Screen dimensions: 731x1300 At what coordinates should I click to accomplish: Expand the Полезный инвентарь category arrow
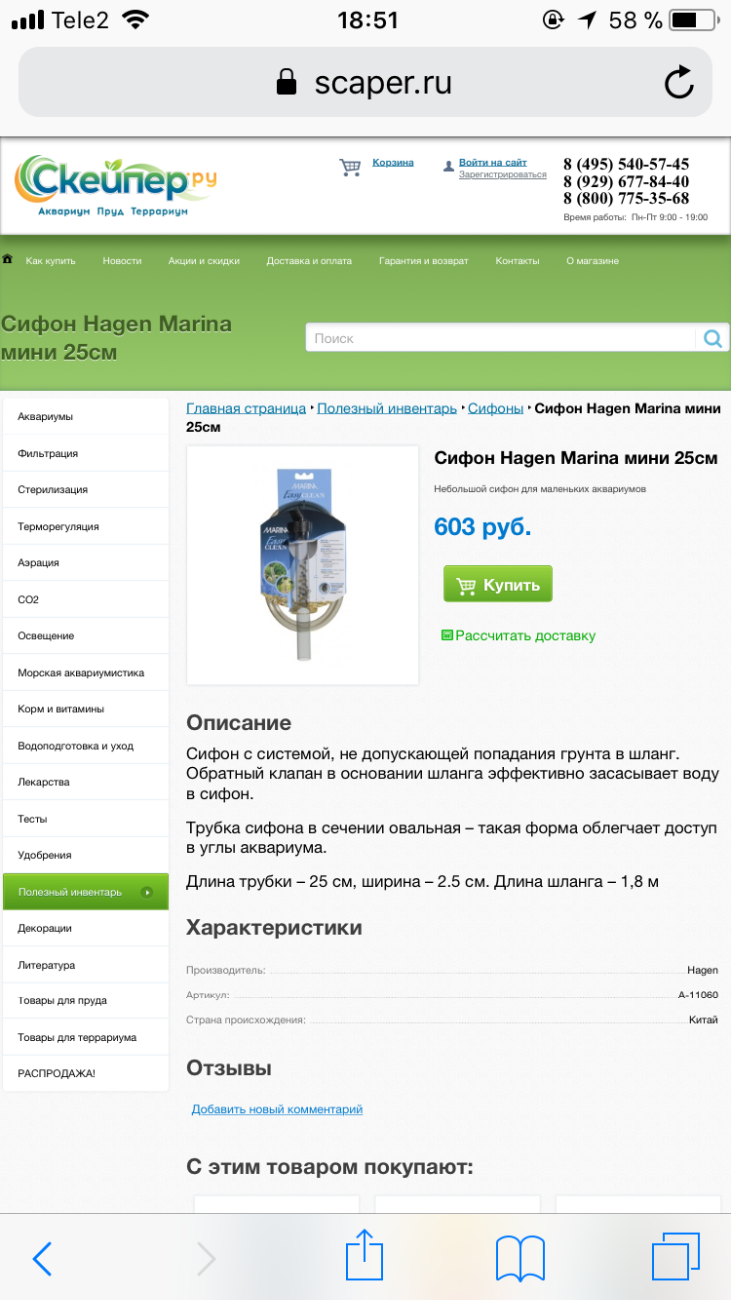tap(147, 892)
